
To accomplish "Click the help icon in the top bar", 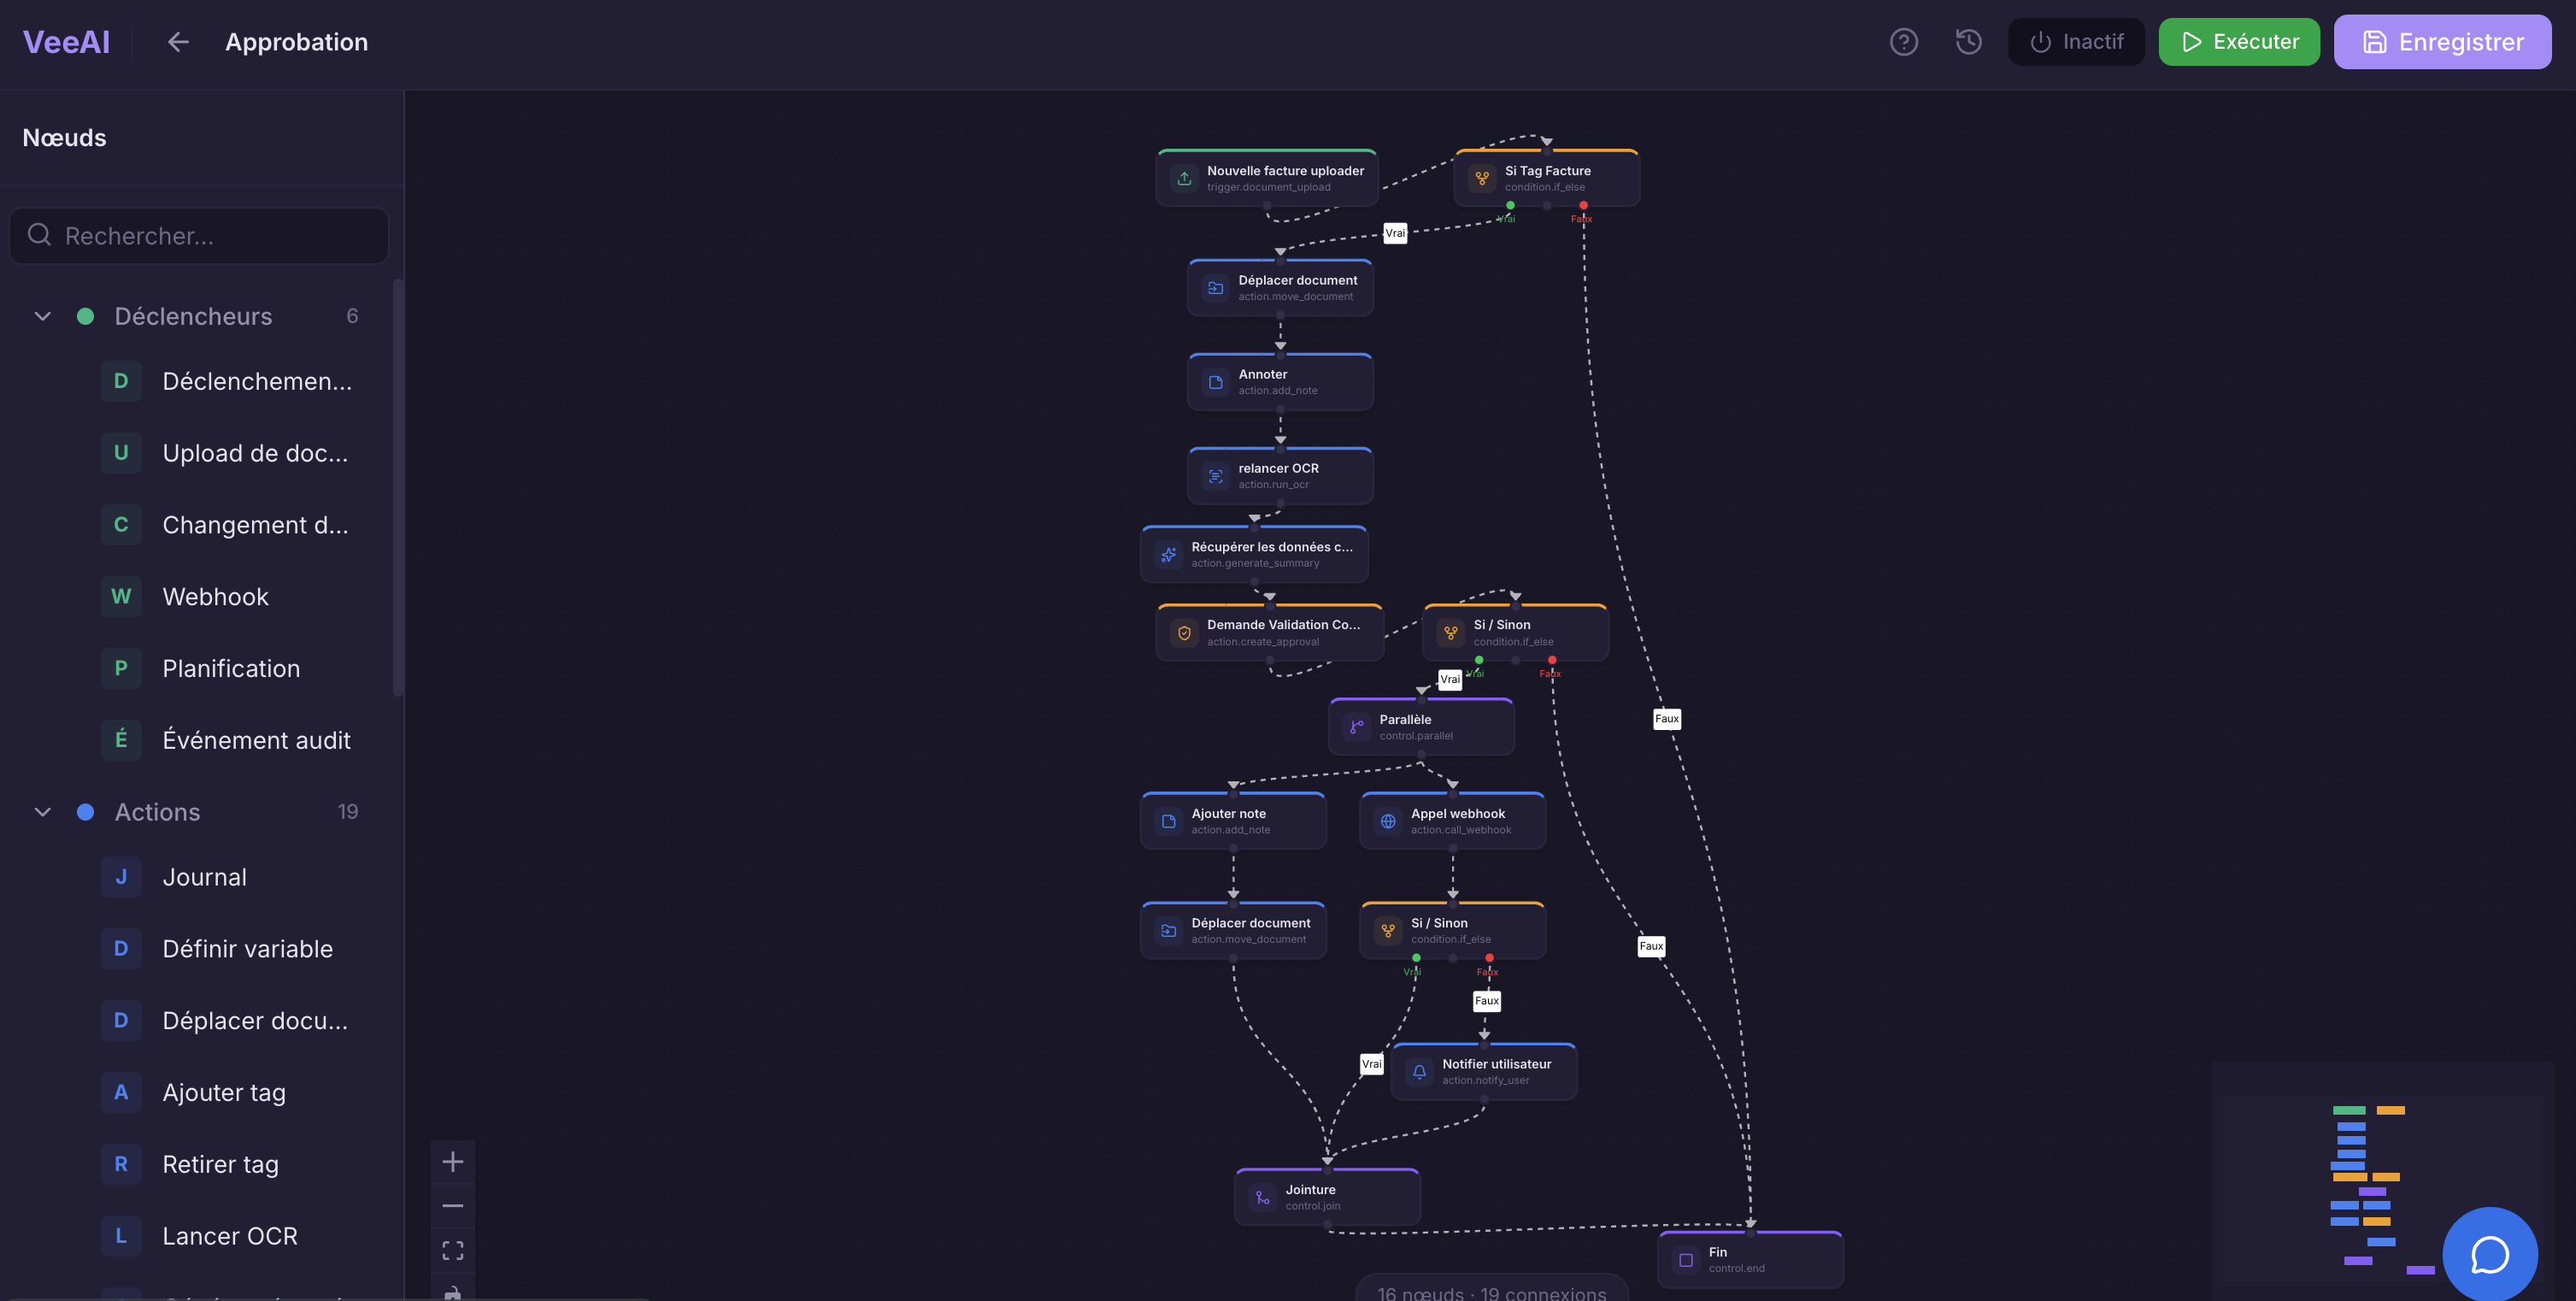I will pyautogui.click(x=1904, y=41).
